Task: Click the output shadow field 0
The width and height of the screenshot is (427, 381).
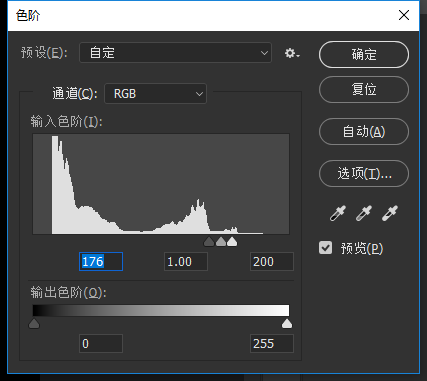Action: [101, 343]
